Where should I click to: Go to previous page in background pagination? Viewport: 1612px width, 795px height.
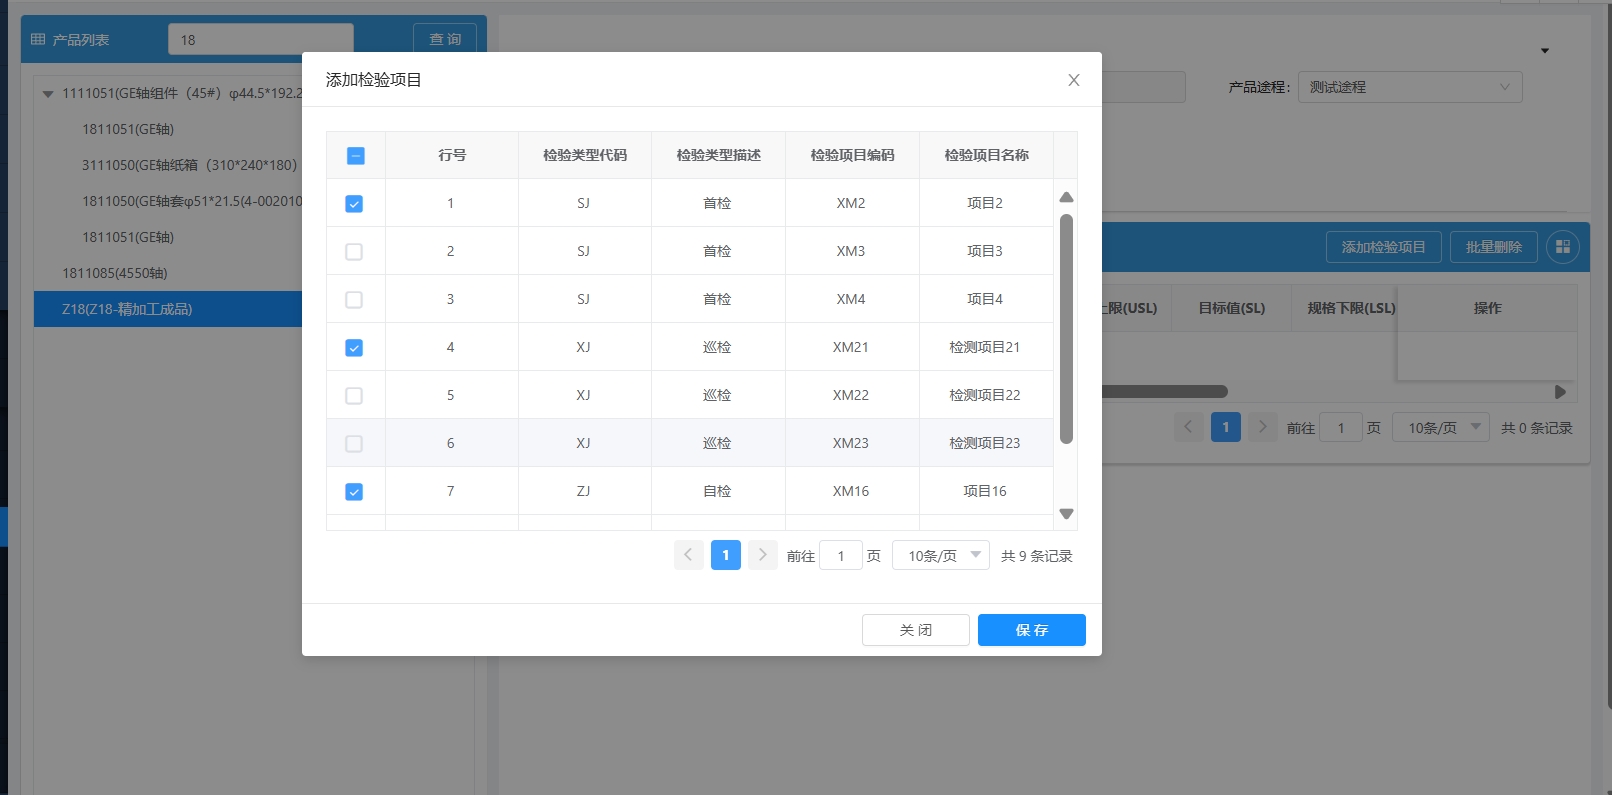(x=1188, y=427)
